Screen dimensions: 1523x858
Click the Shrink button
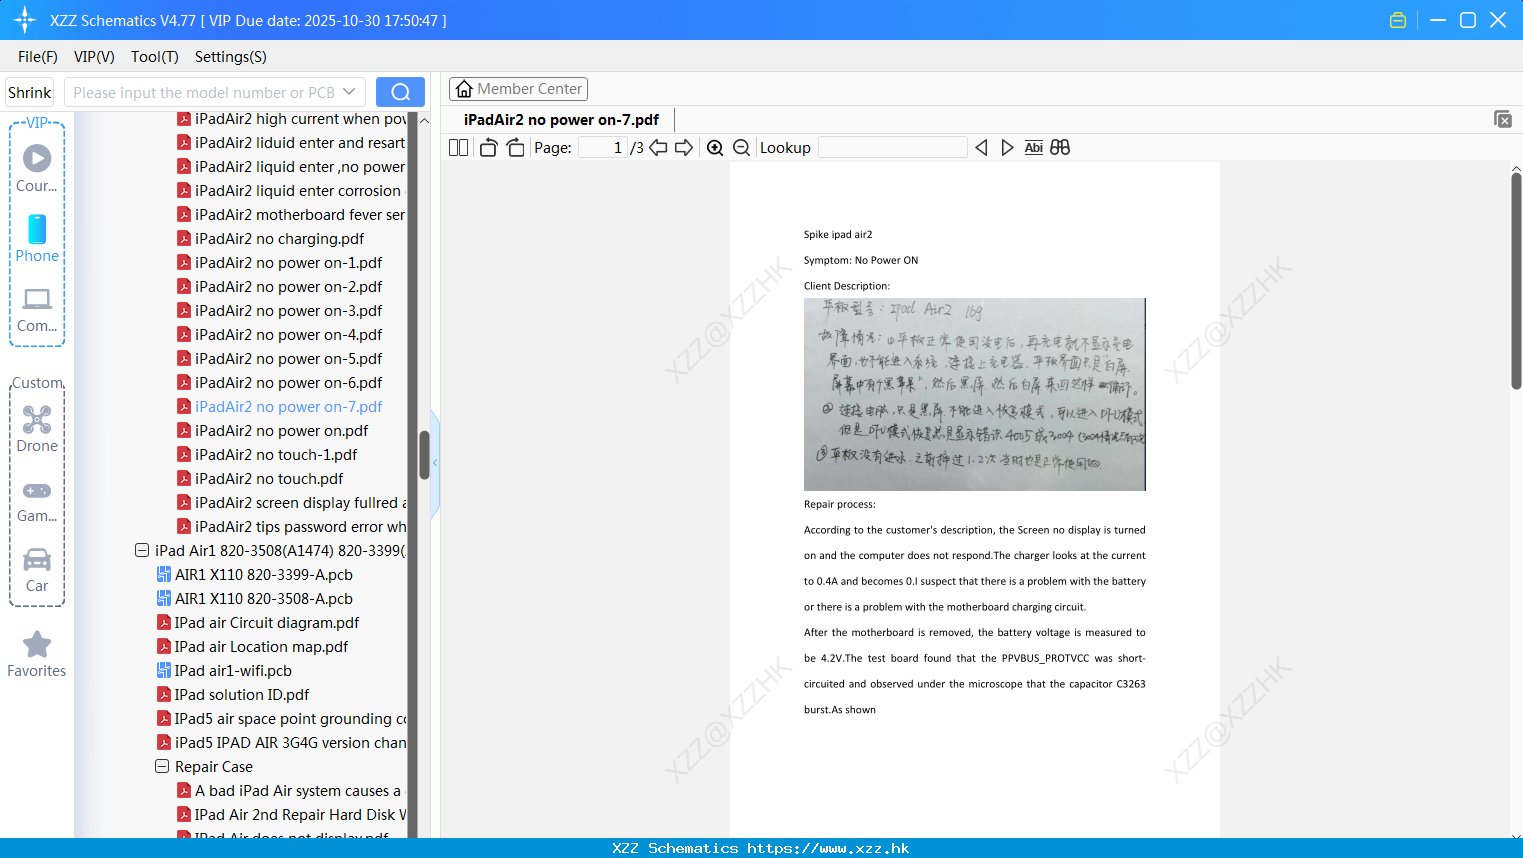click(30, 92)
